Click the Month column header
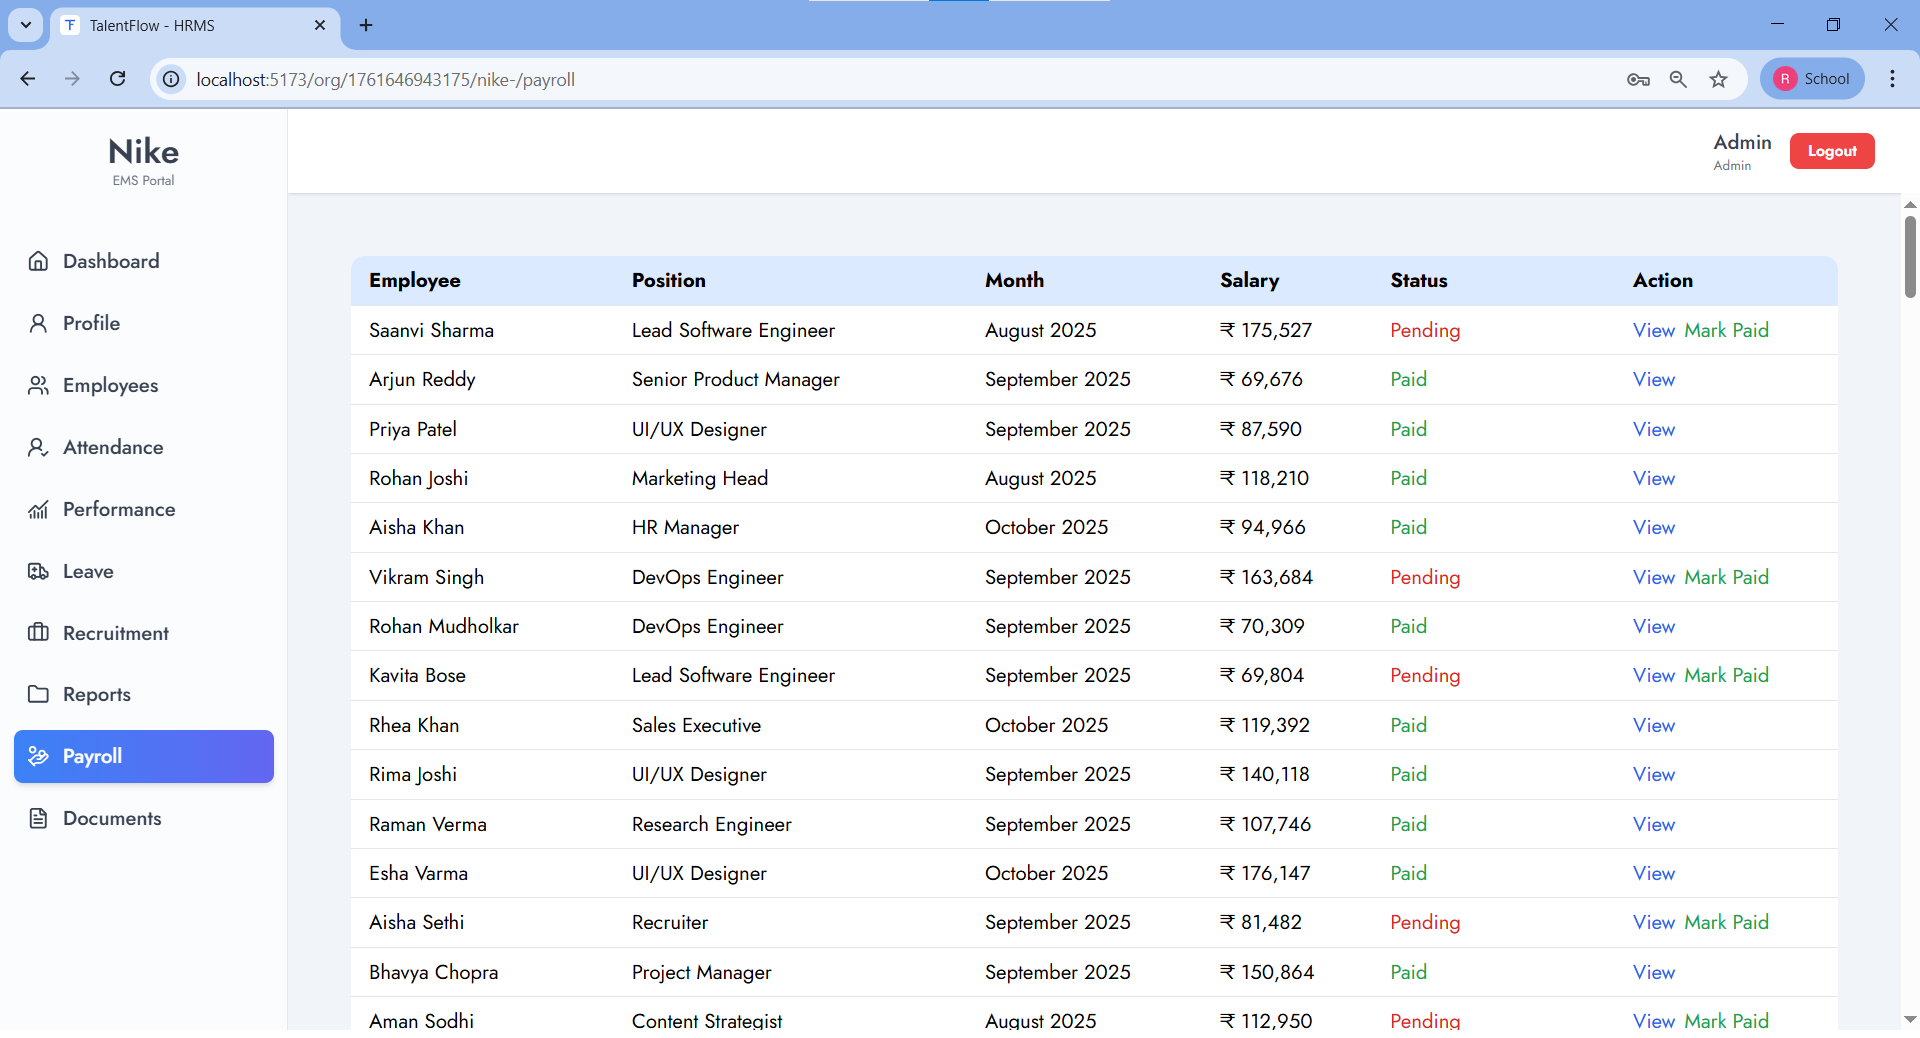This screenshot has height=1038, width=1920. (1014, 281)
